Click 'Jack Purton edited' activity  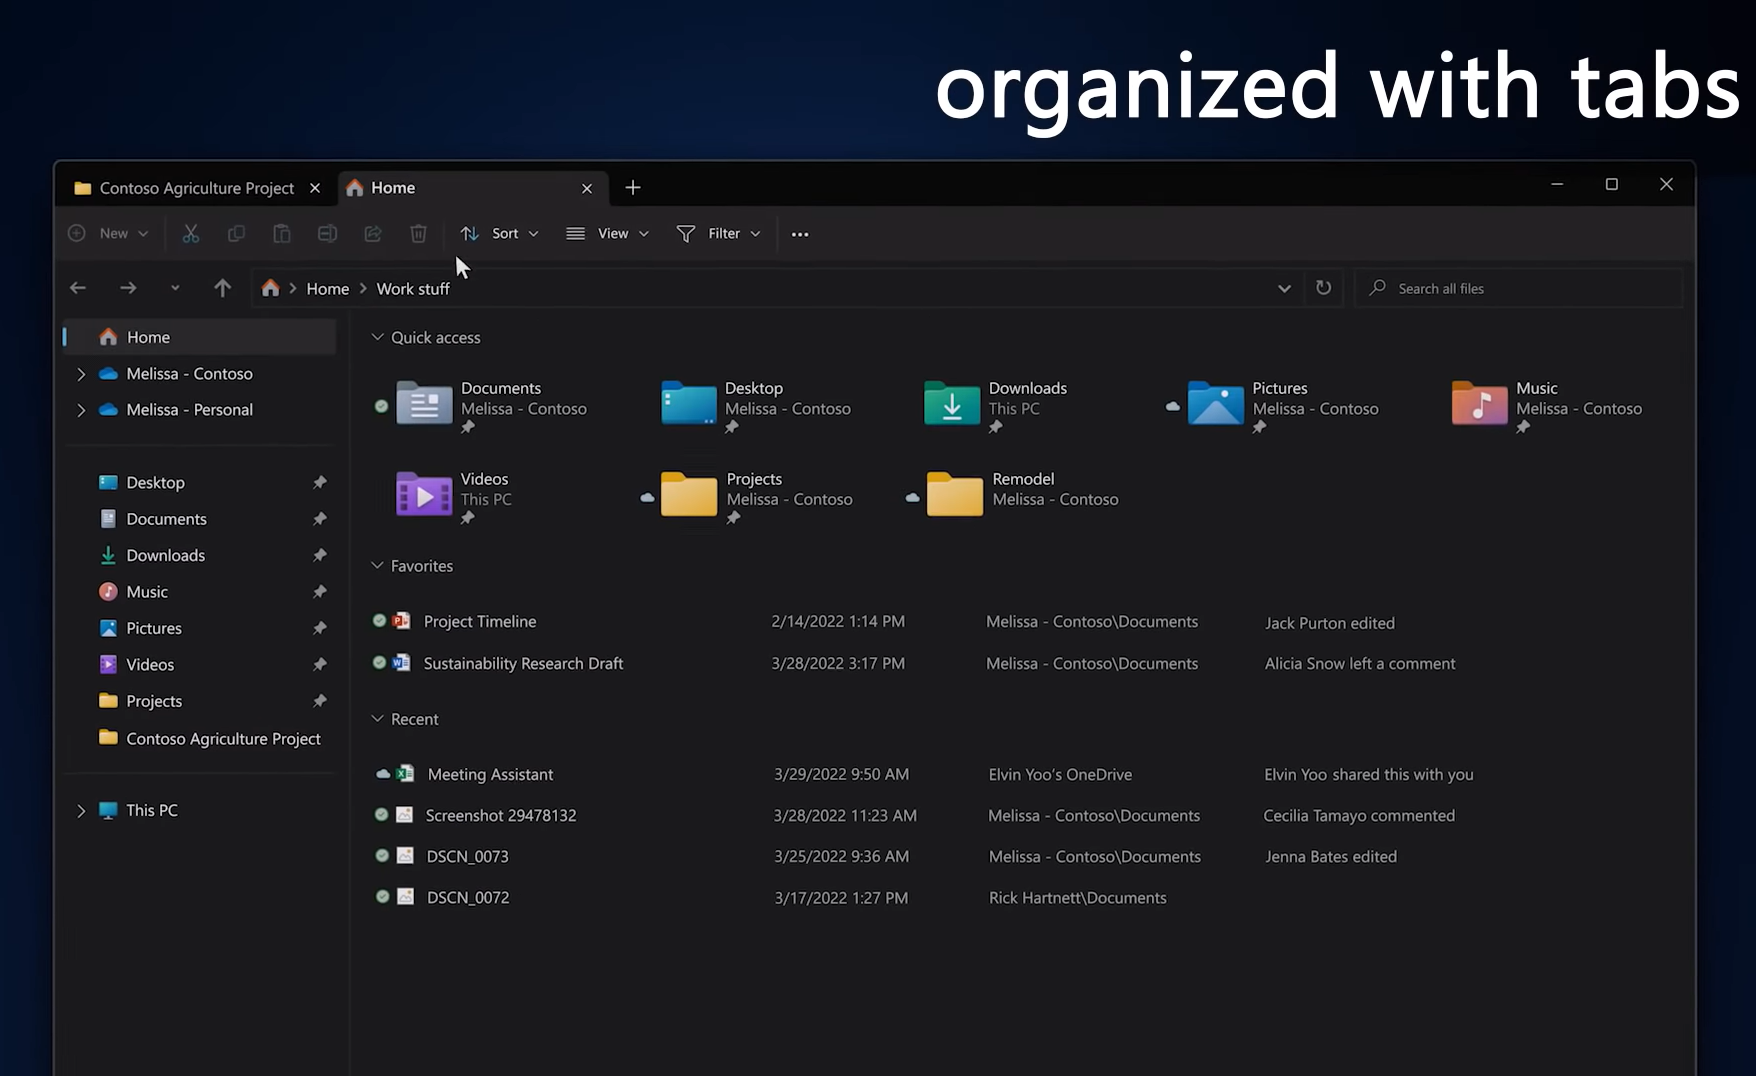click(x=1329, y=623)
